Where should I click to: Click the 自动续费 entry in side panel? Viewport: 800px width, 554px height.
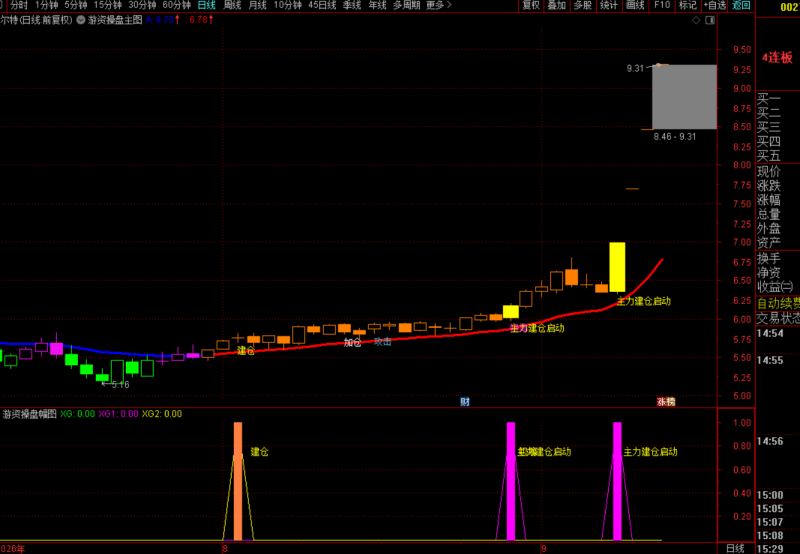point(778,304)
